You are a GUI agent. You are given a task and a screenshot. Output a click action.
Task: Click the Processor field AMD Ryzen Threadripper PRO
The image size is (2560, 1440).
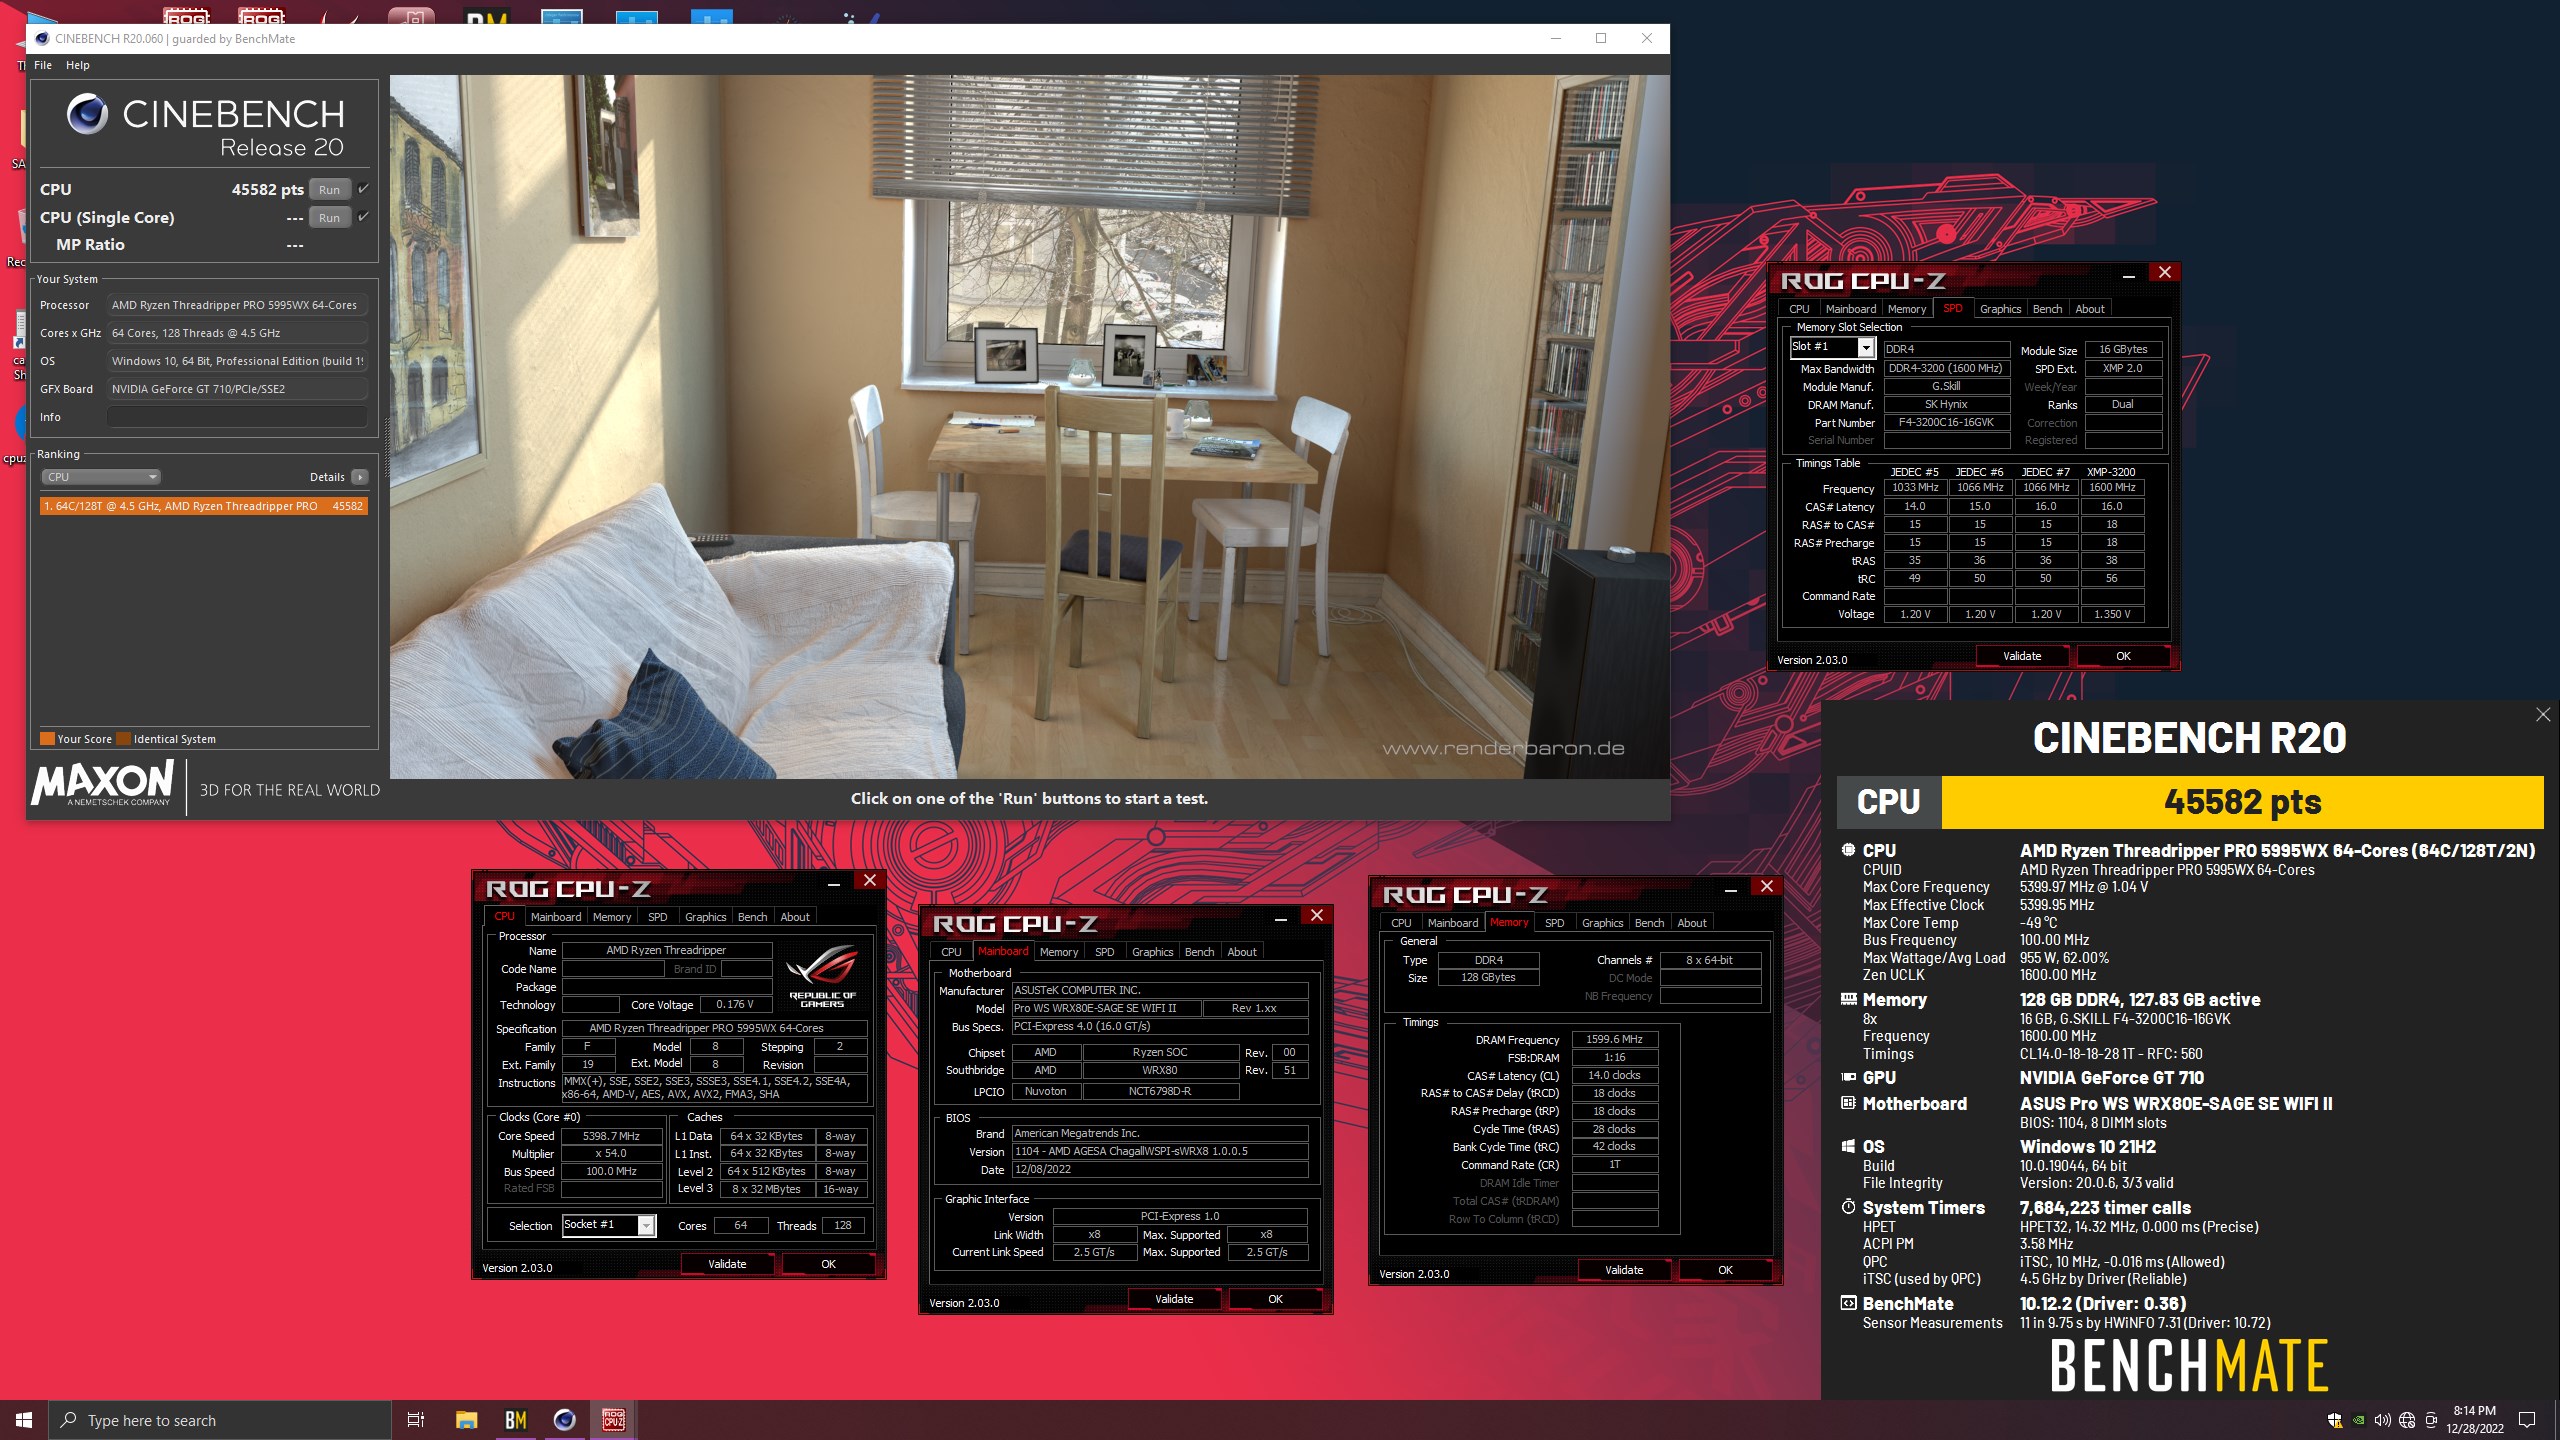[x=236, y=305]
